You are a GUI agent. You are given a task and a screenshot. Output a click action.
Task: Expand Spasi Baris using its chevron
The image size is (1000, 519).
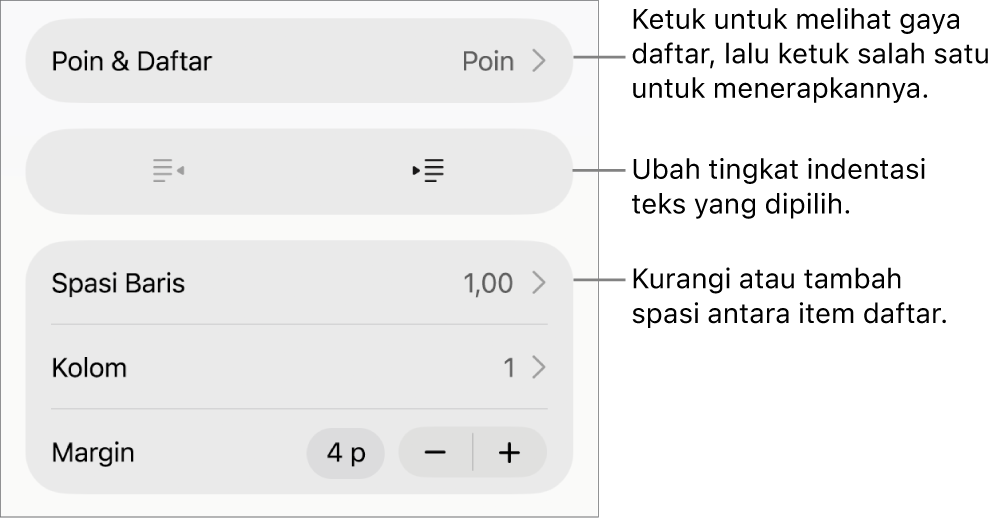point(539,282)
